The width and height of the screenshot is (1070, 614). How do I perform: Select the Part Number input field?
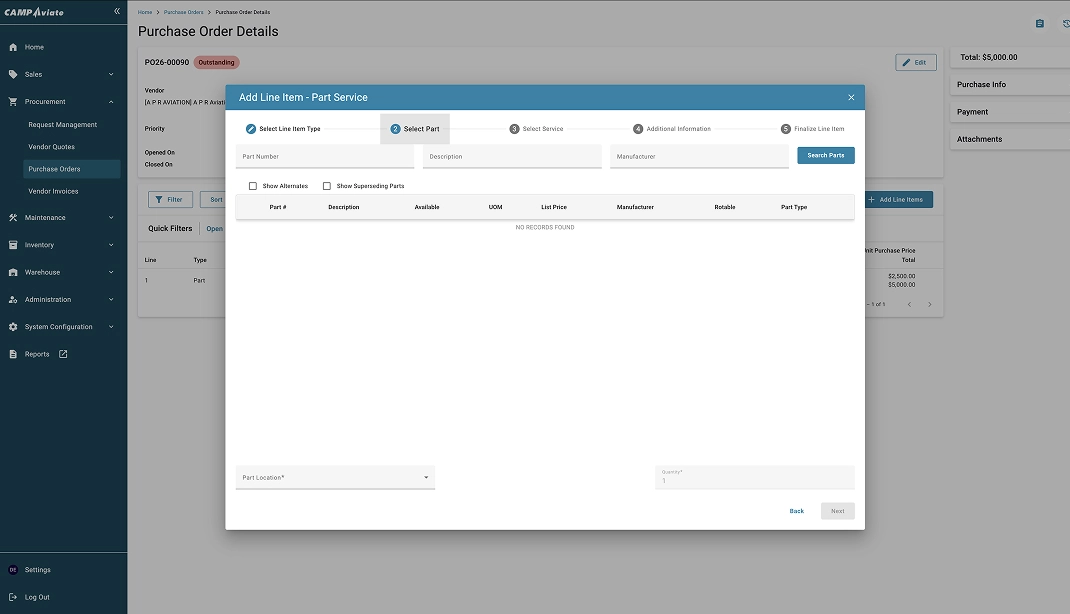click(x=324, y=157)
